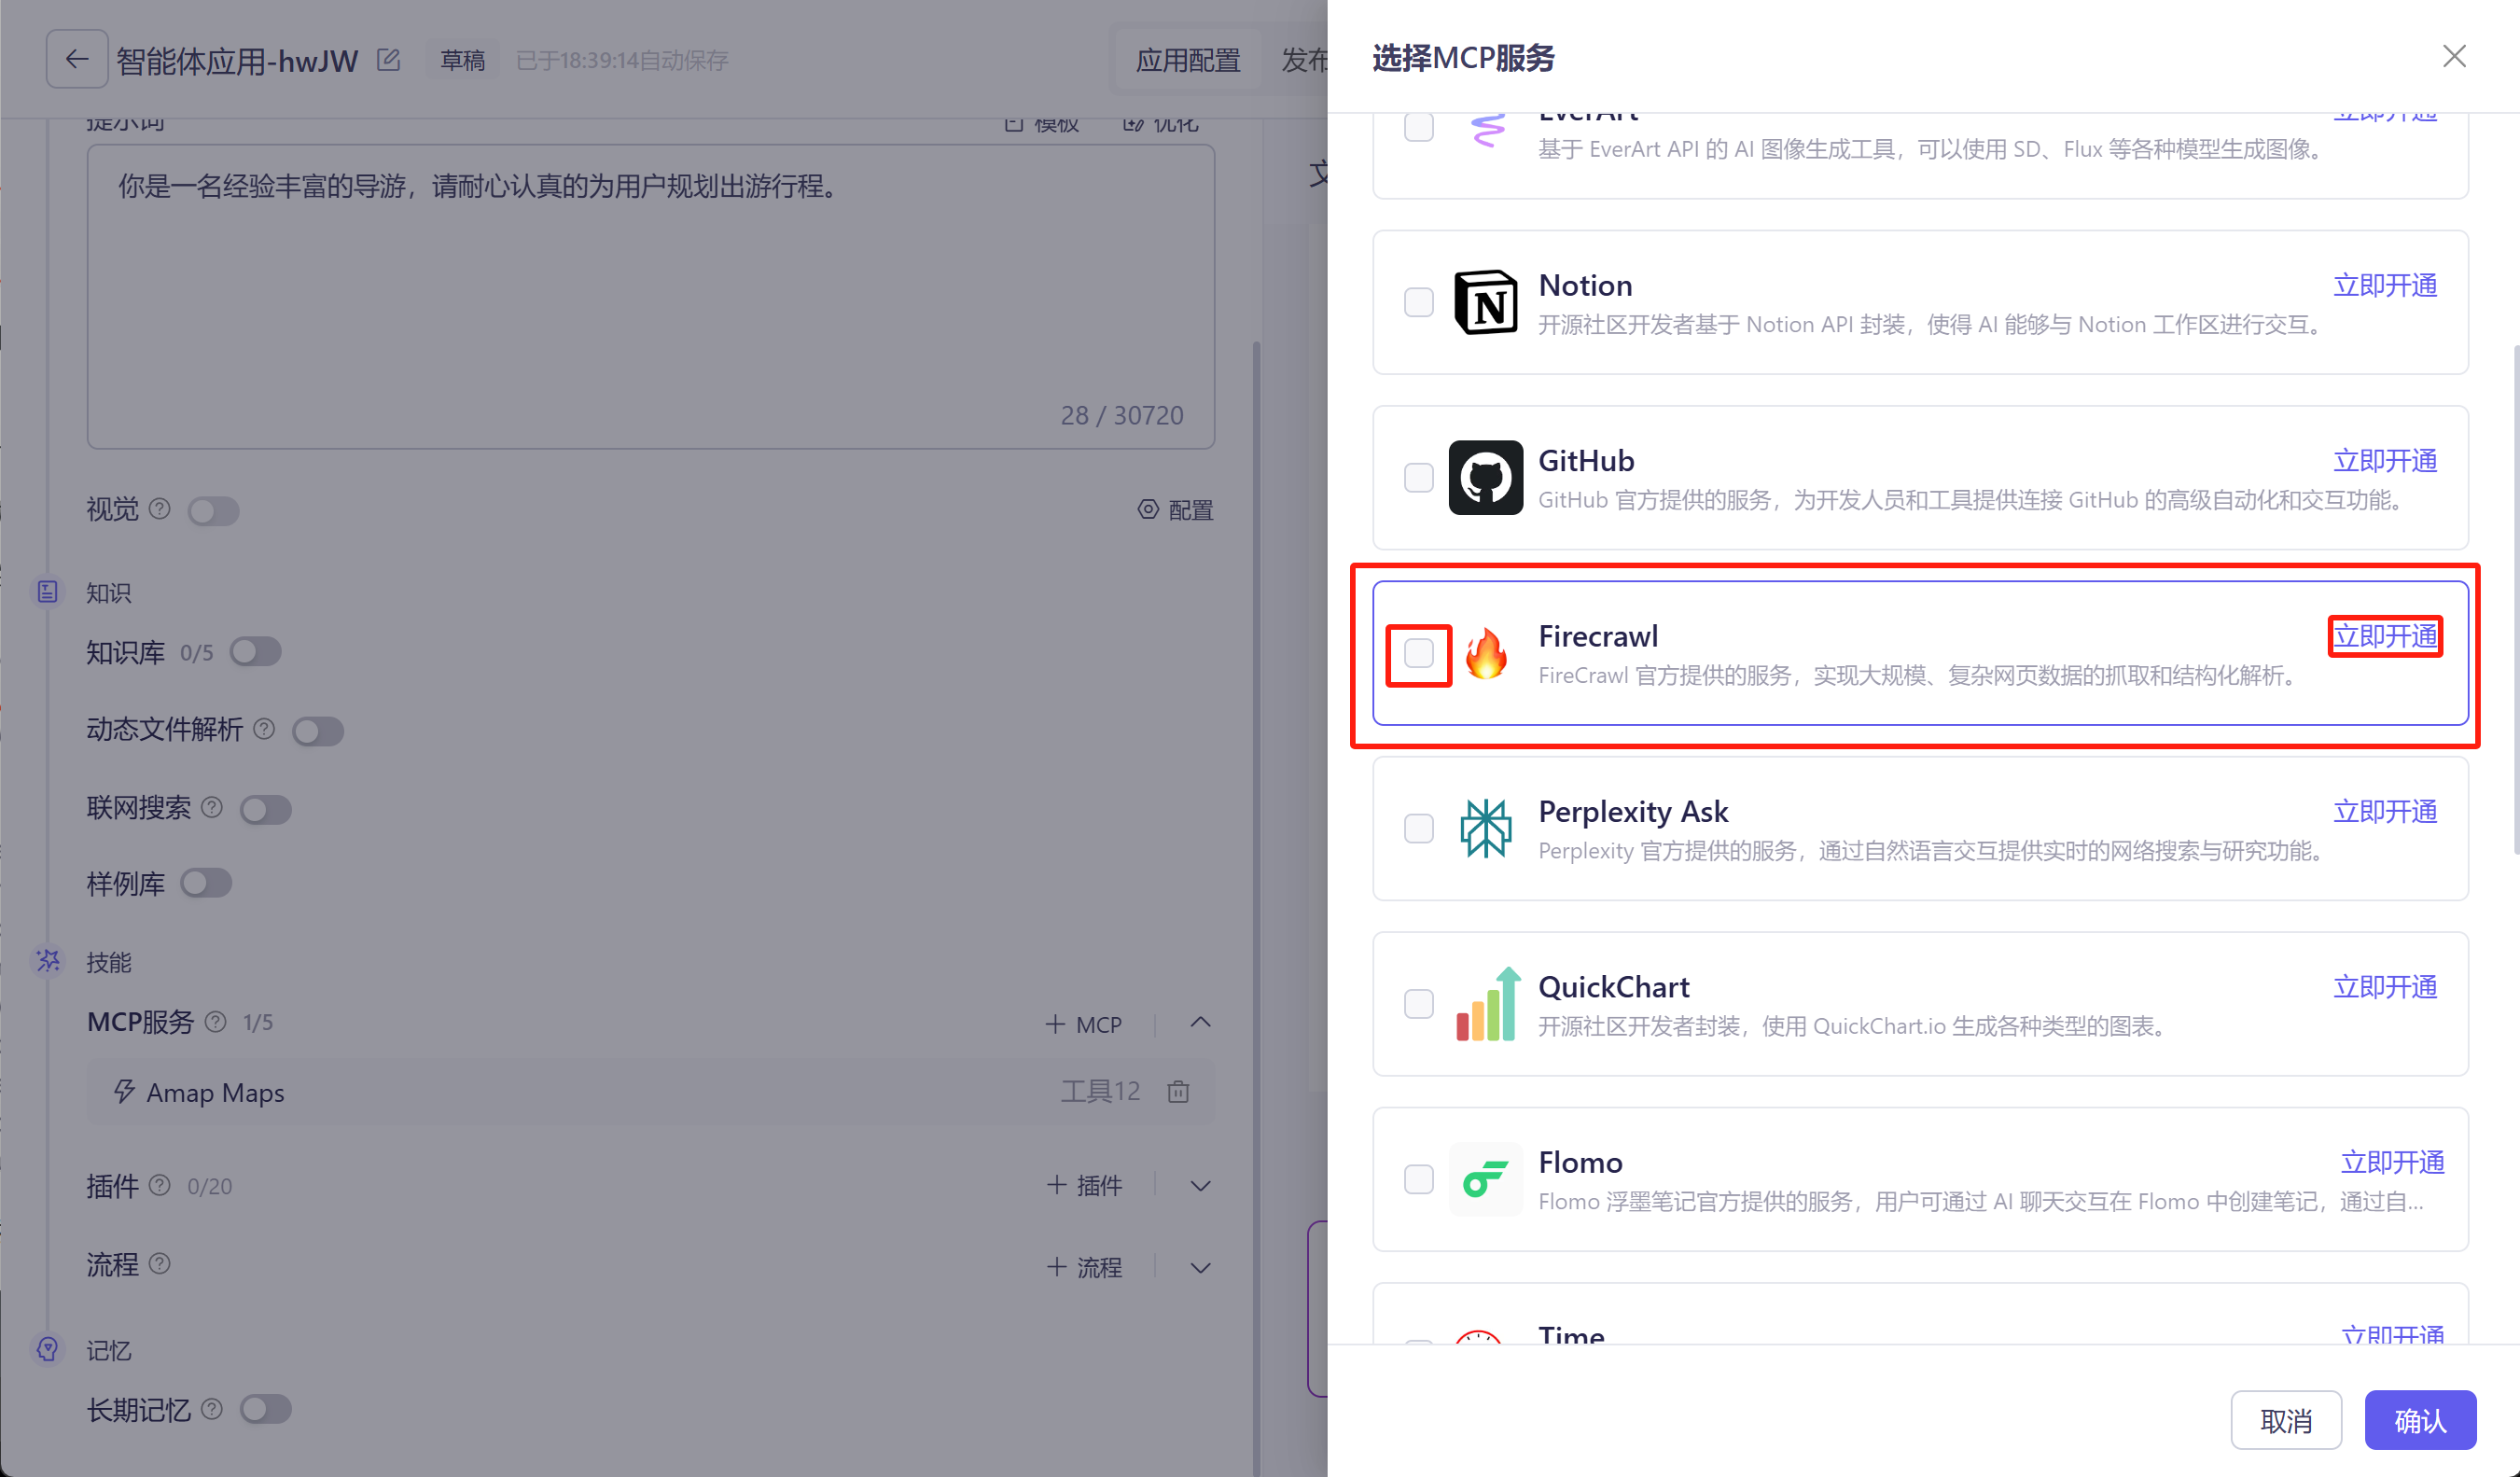Collapse the MCP服务 section chevron
The image size is (2520, 1477).
click(1201, 1022)
